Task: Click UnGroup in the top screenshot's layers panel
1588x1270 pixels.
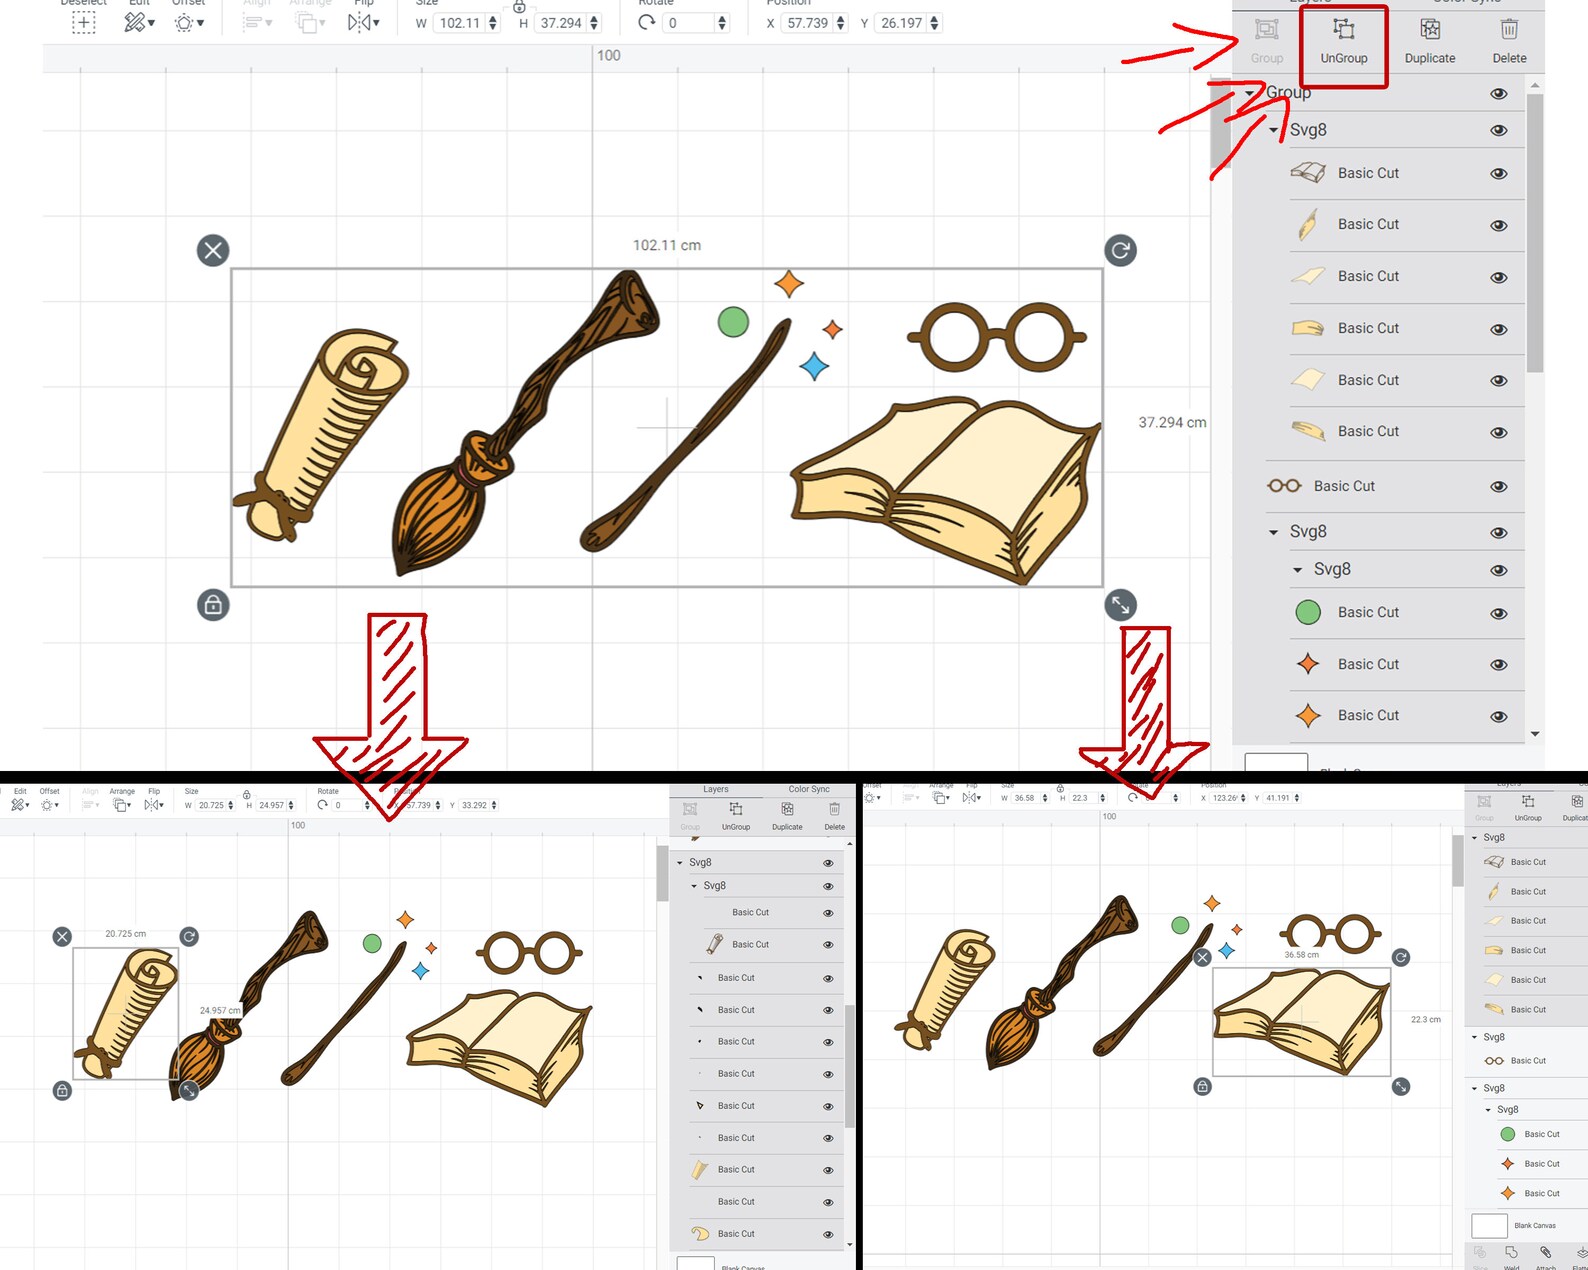Action: (x=1343, y=41)
